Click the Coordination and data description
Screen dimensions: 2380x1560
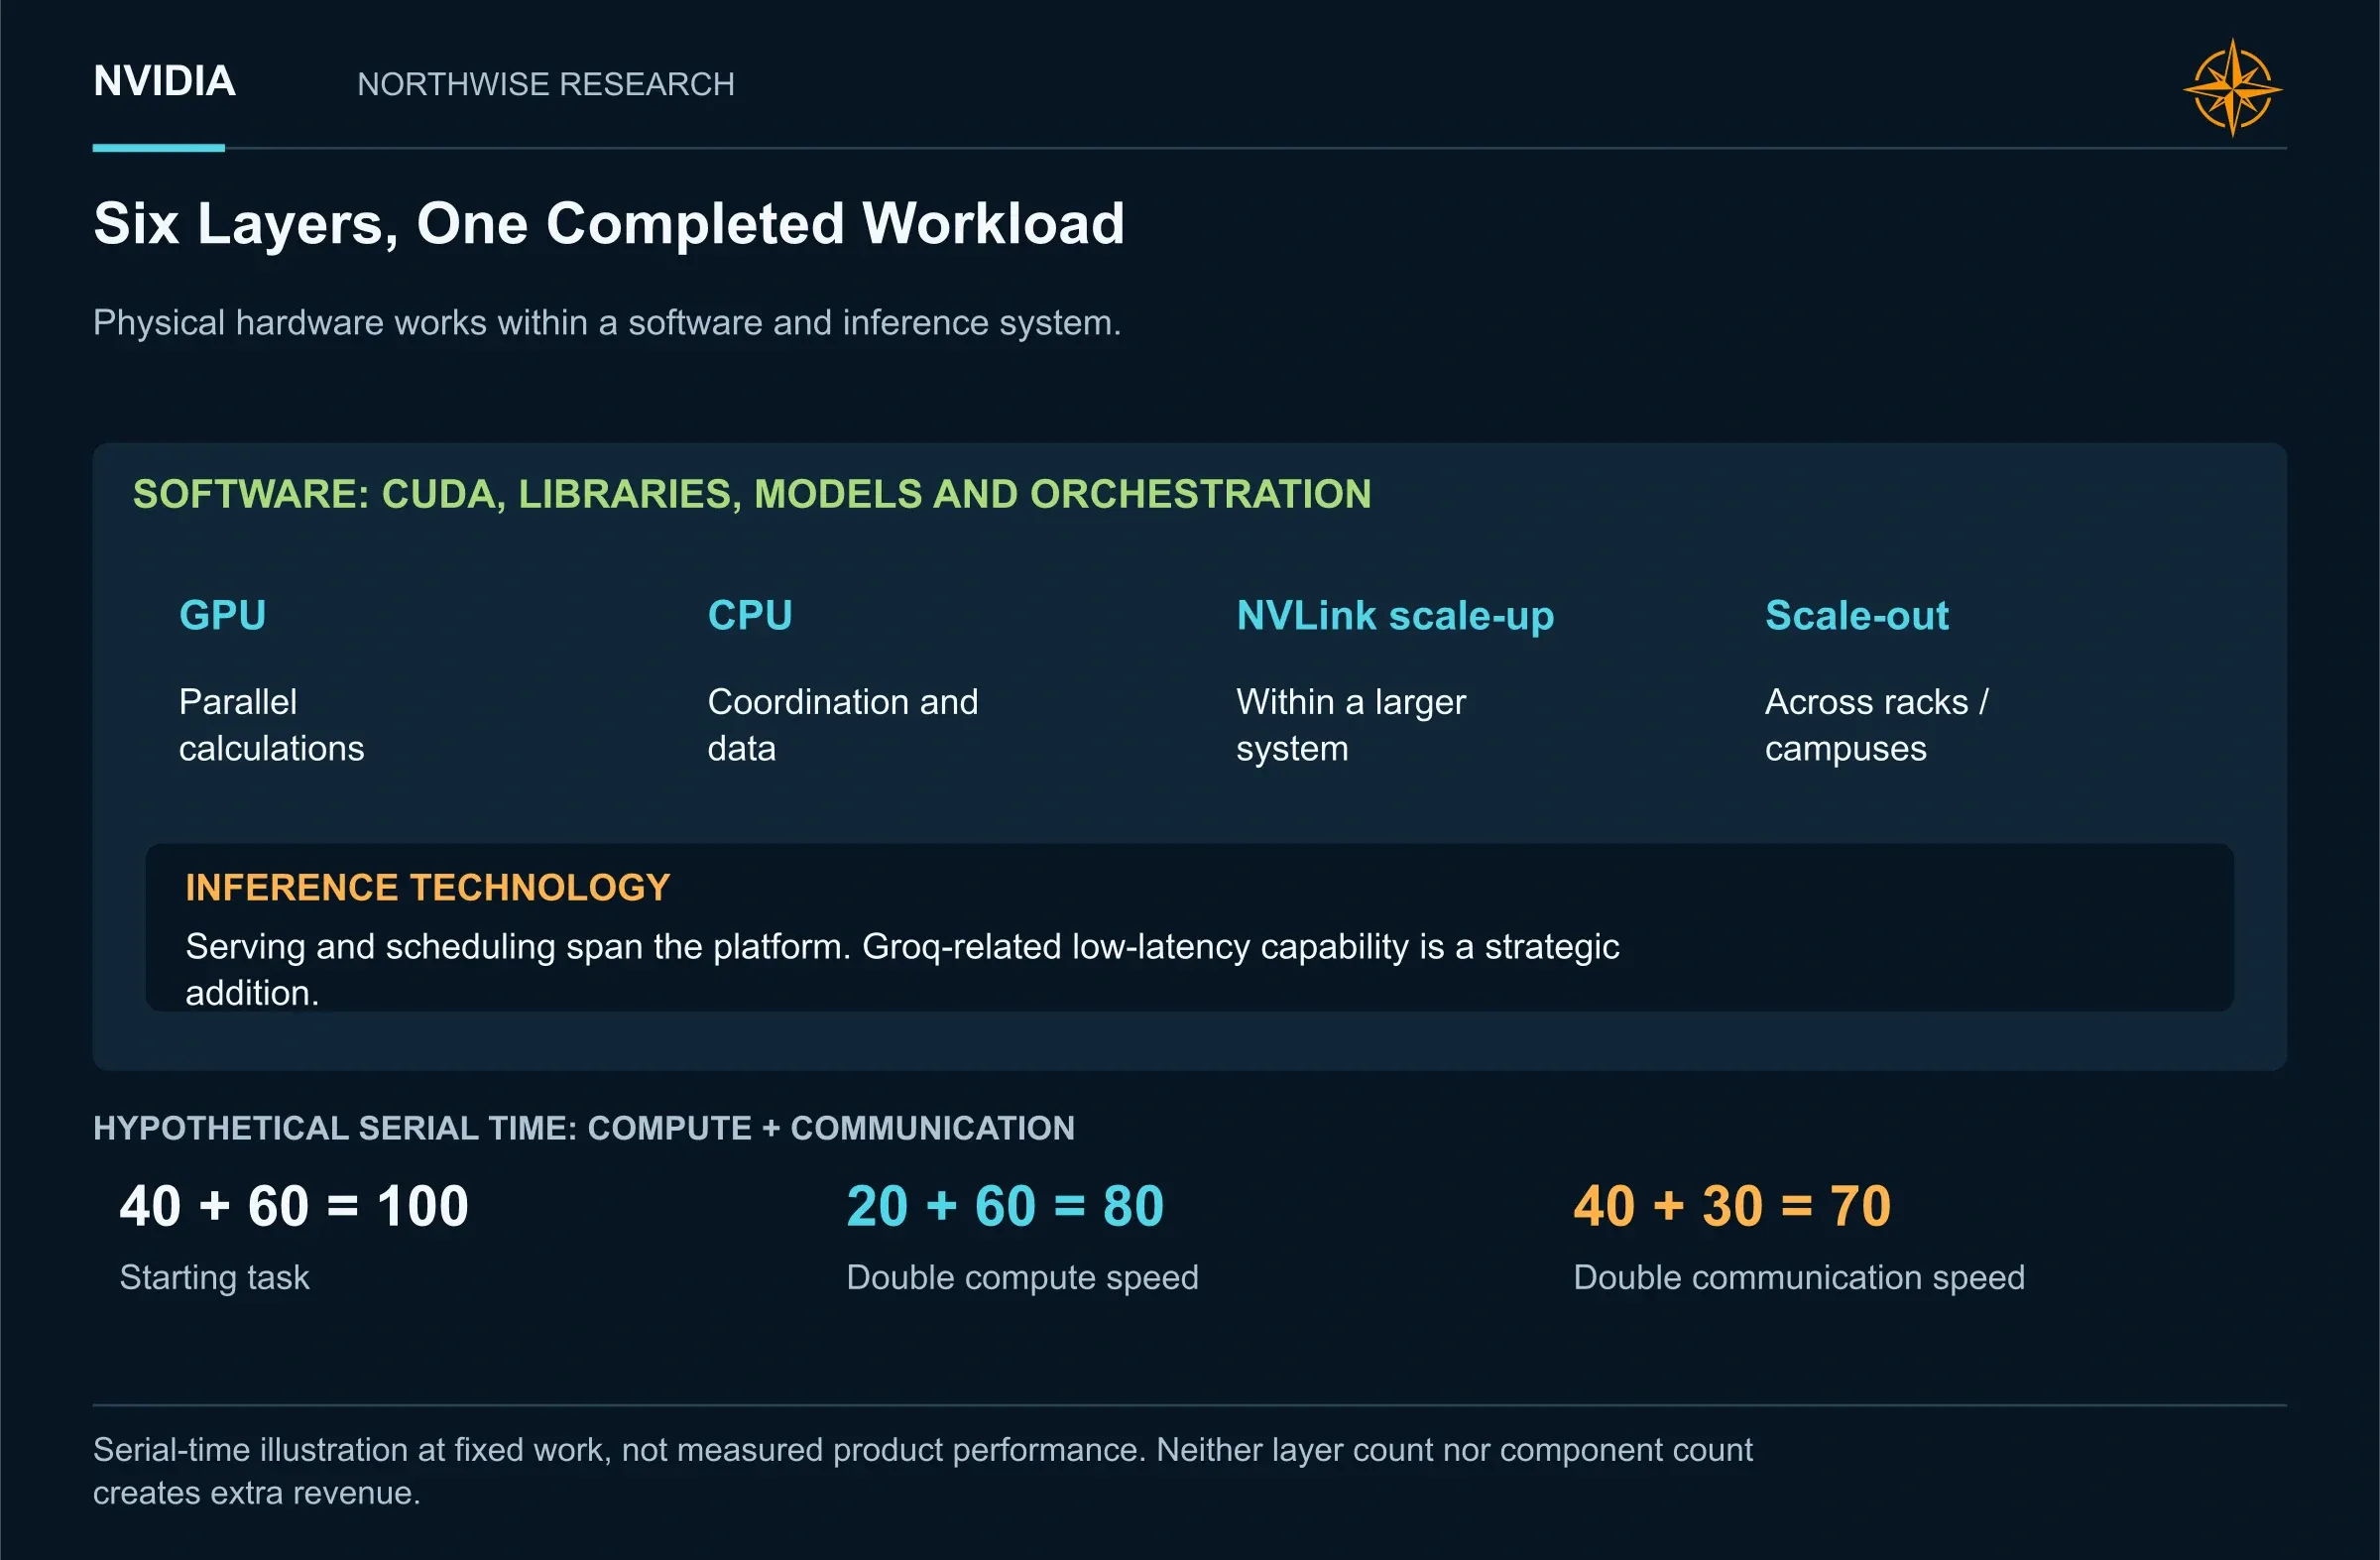coord(843,725)
